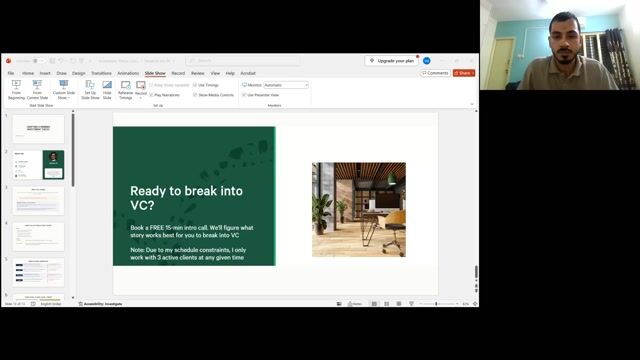Select slide 1 thumbnail
This screenshot has height=360, width=640.
pos(38,129)
